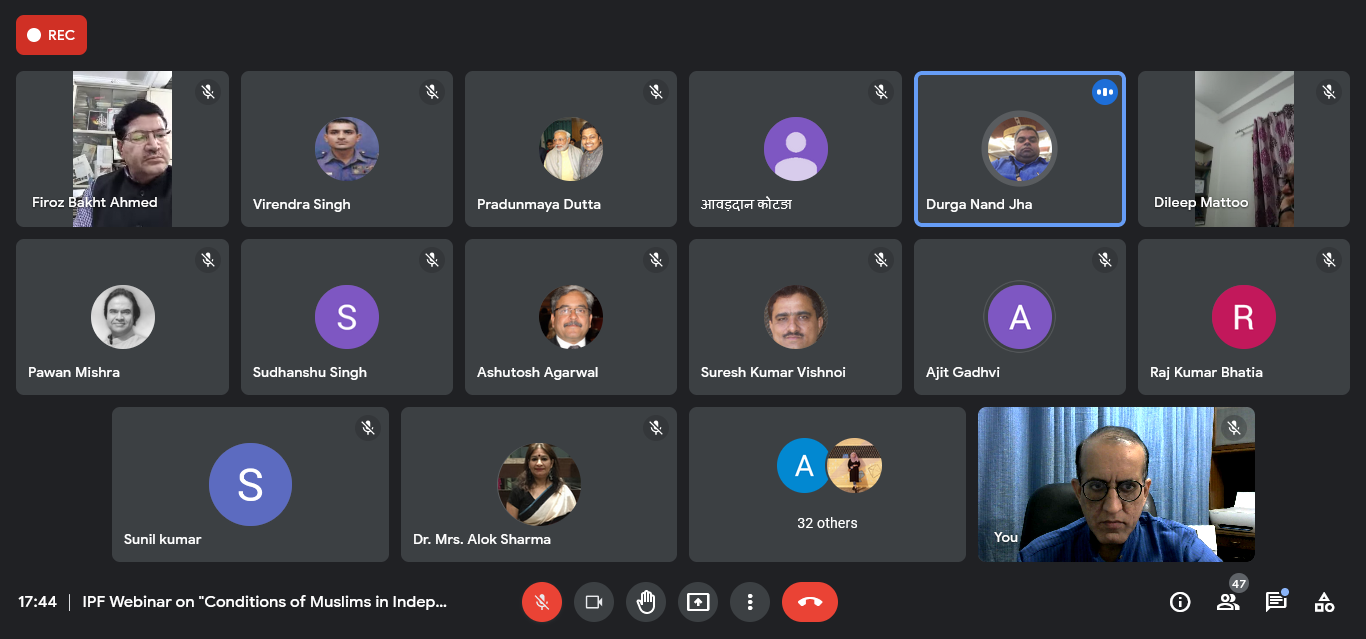Raise your hand in the meeting
This screenshot has width=1366, height=639.
[x=646, y=602]
